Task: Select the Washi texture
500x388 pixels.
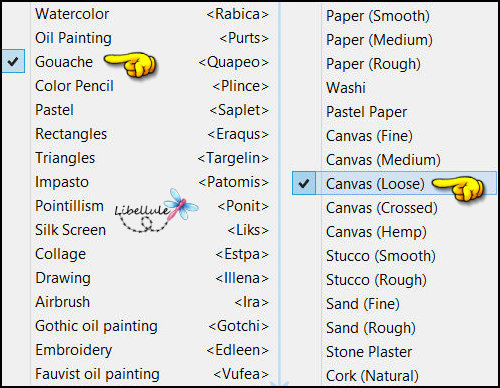Action: click(395, 88)
